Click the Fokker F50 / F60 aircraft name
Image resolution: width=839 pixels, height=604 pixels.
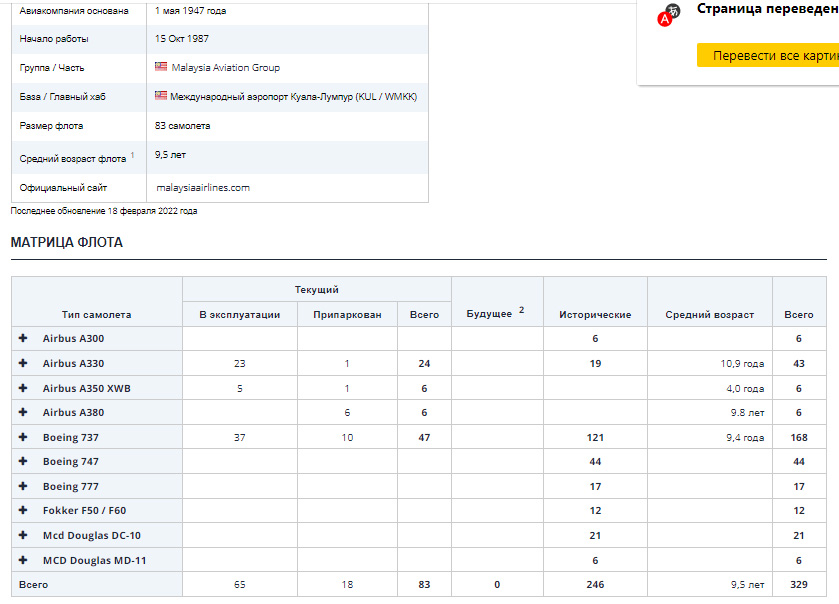coord(85,511)
